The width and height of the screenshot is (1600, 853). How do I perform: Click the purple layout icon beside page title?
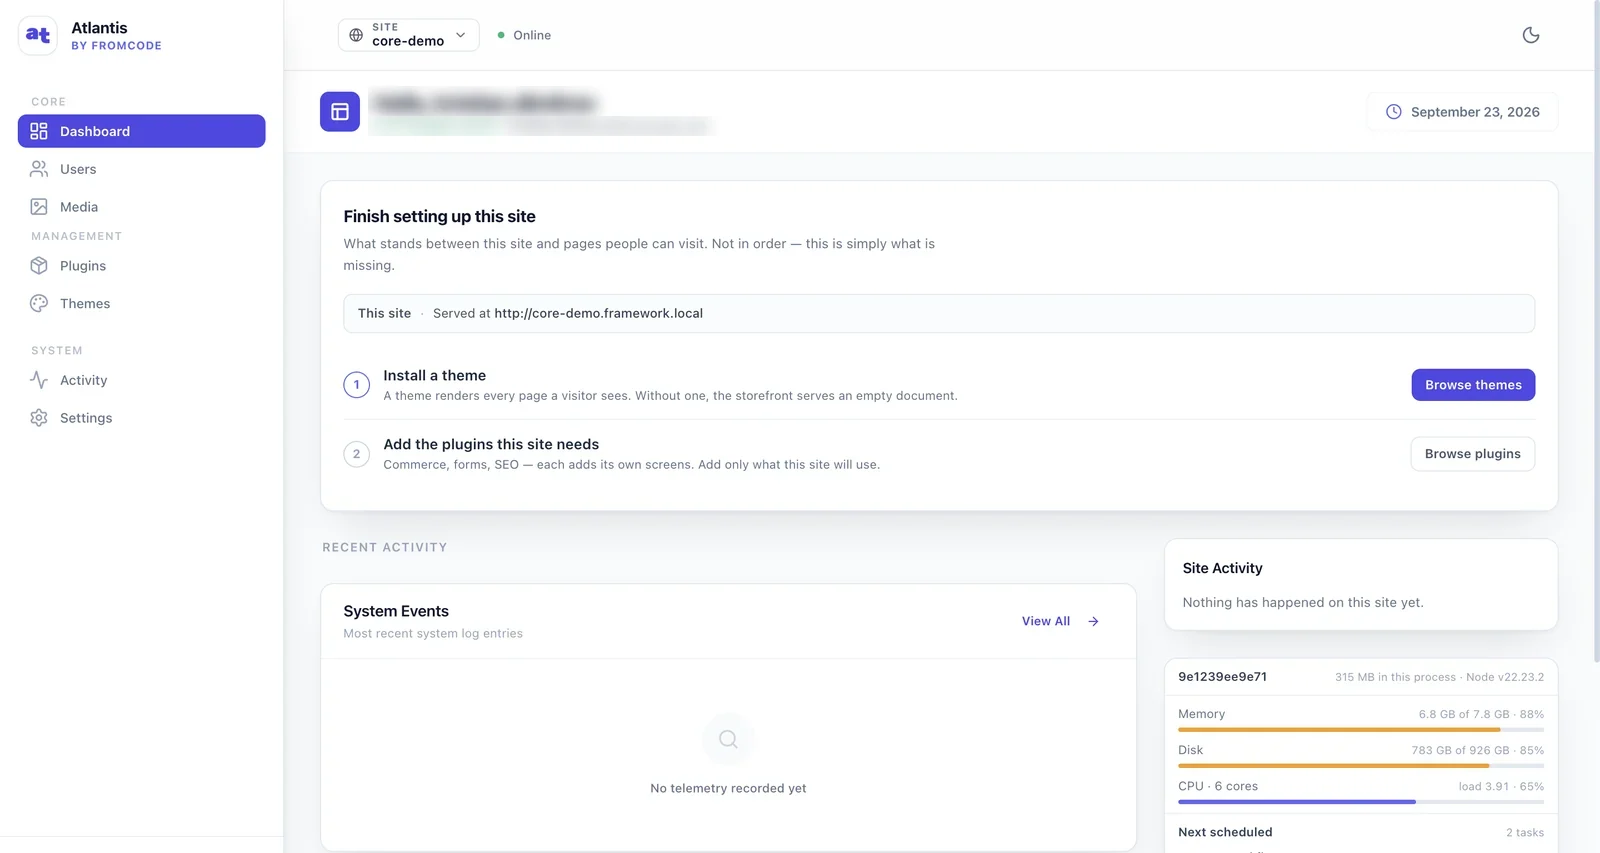tap(340, 112)
